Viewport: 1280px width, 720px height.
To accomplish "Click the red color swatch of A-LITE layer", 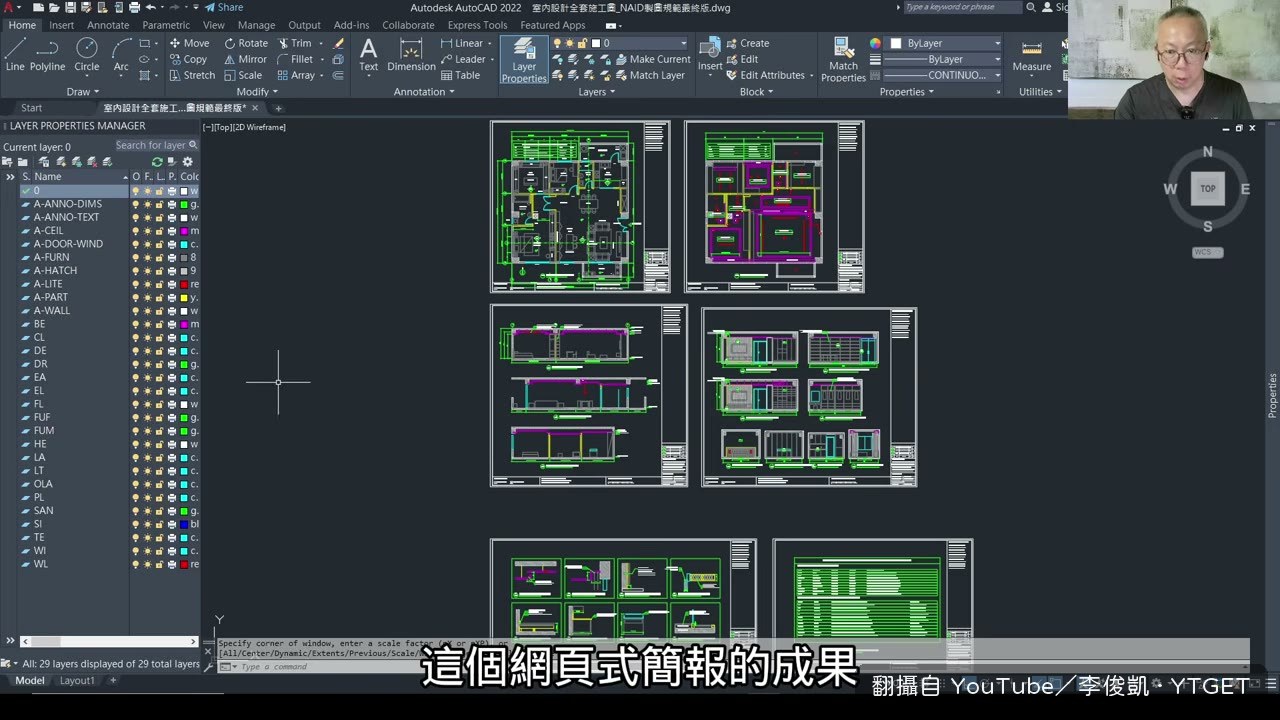I will coord(184,284).
